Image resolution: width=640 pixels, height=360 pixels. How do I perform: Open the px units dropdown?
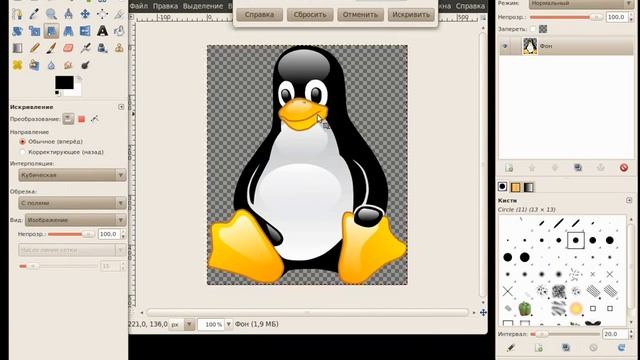[x=182, y=324]
